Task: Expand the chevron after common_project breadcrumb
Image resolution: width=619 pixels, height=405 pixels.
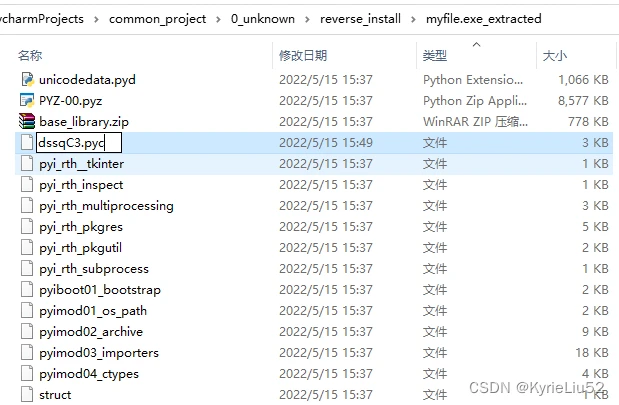Action: [x=219, y=18]
